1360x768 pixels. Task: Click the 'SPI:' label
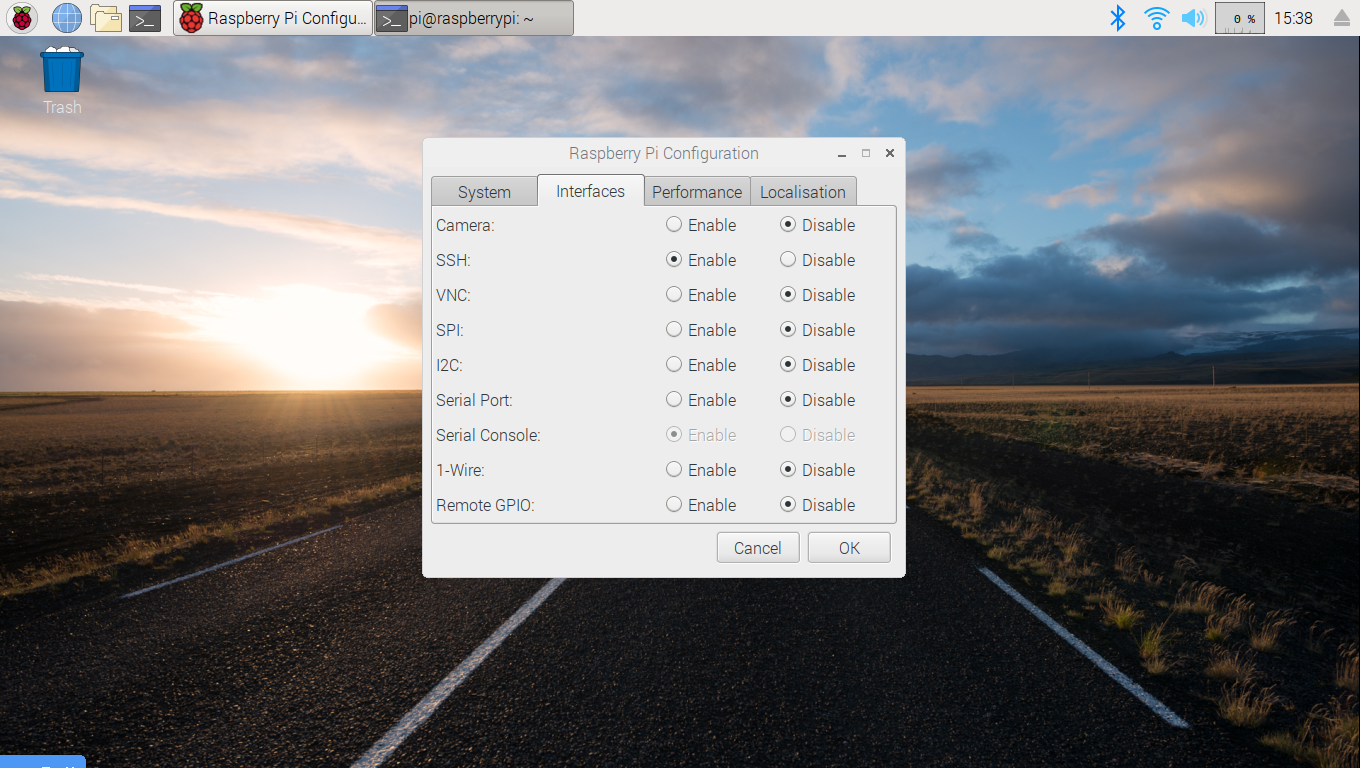450,330
